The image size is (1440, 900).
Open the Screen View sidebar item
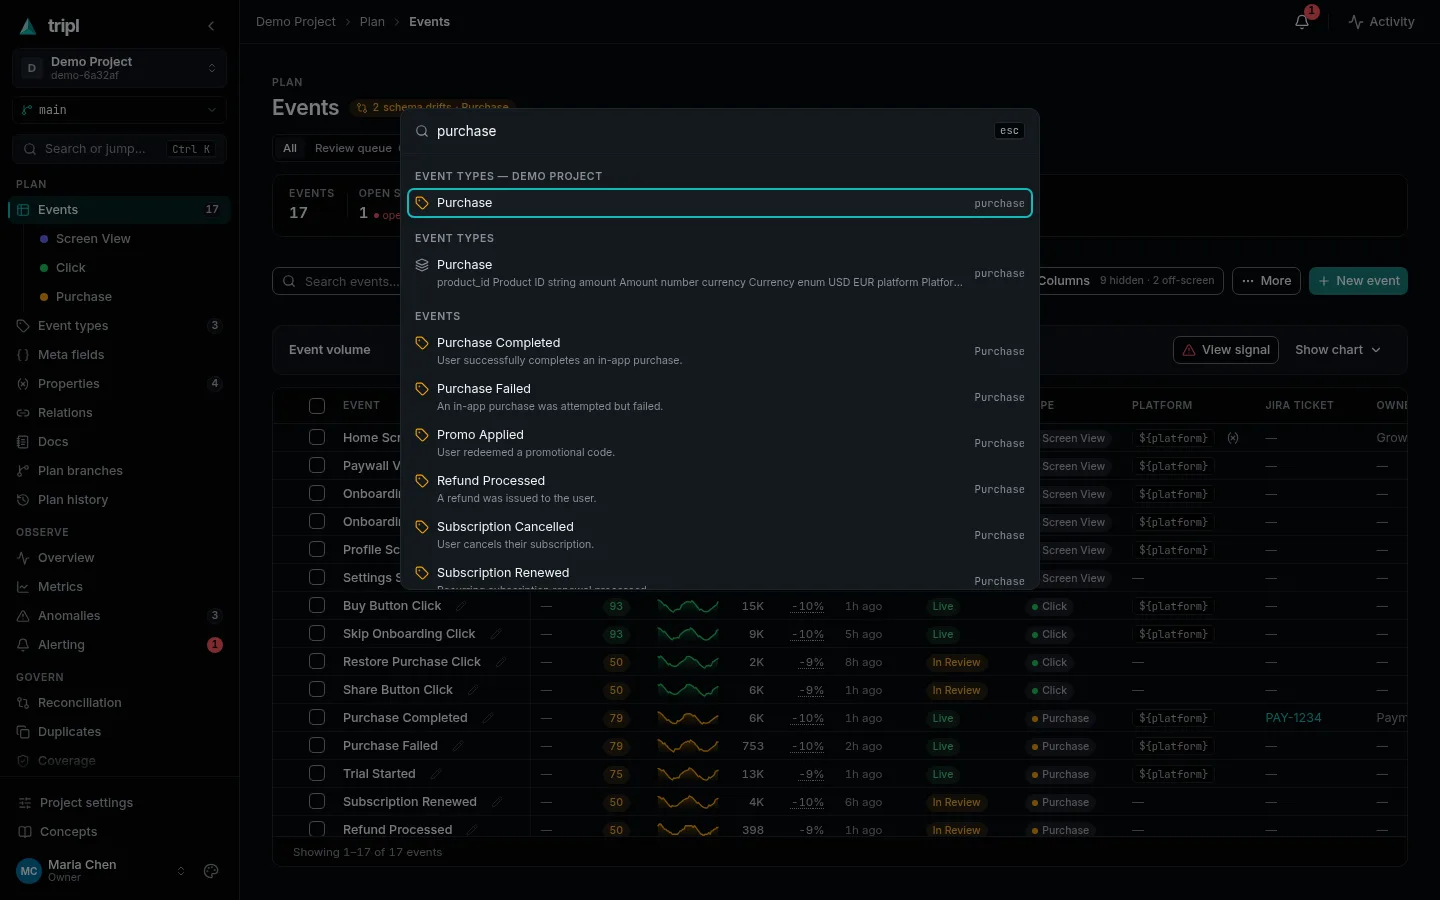[x=93, y=239]
